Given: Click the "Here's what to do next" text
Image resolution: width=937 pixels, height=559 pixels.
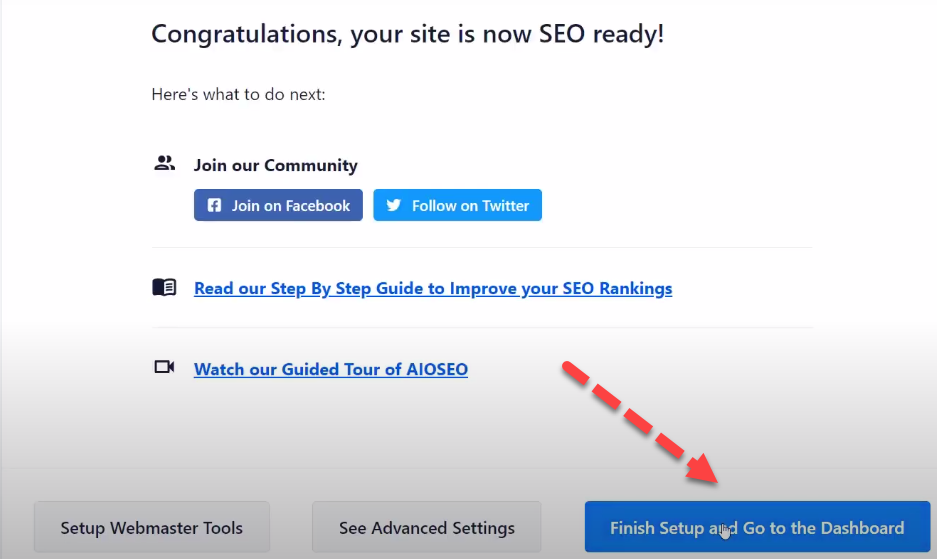Looking at the screenshot, I should coord(238,95).
